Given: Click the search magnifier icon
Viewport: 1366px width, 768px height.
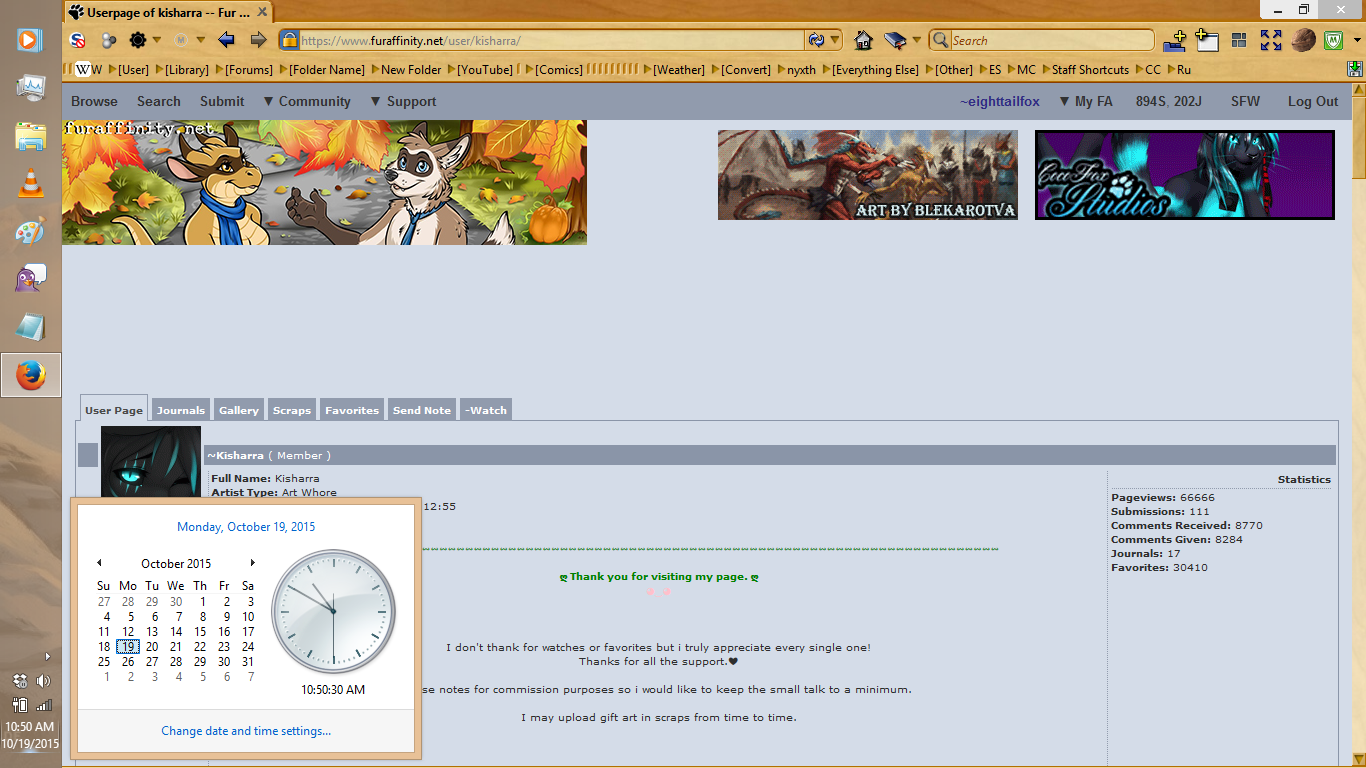Looking at the screenshot, I should click(x=940, y=40).
